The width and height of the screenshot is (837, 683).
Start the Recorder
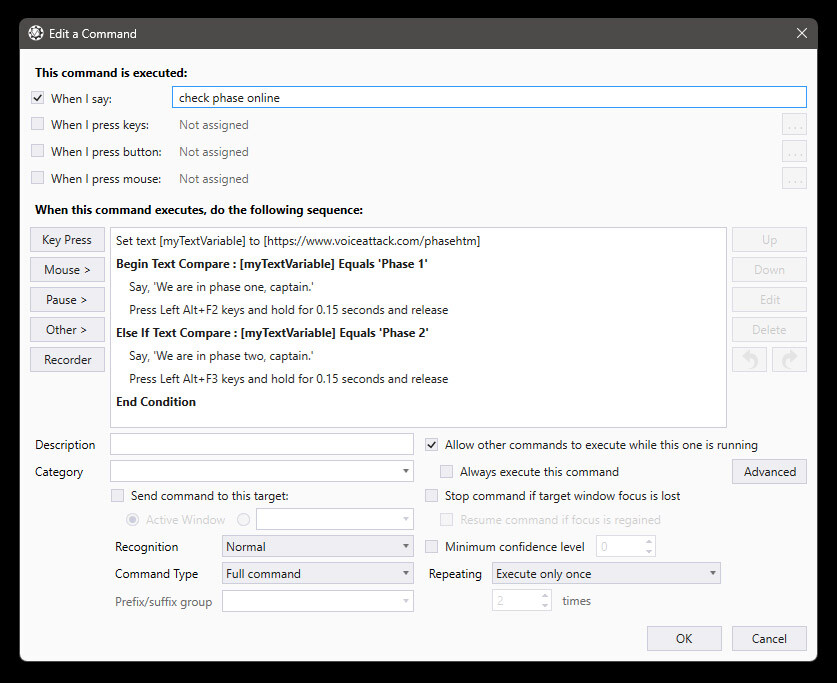[x=67, y=359]
